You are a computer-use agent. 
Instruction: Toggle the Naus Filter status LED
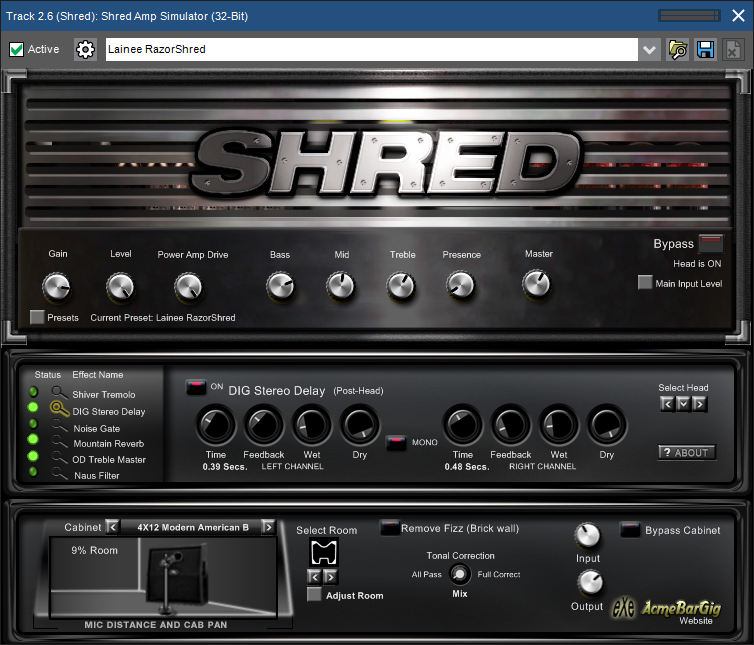(x=33, y=471)
